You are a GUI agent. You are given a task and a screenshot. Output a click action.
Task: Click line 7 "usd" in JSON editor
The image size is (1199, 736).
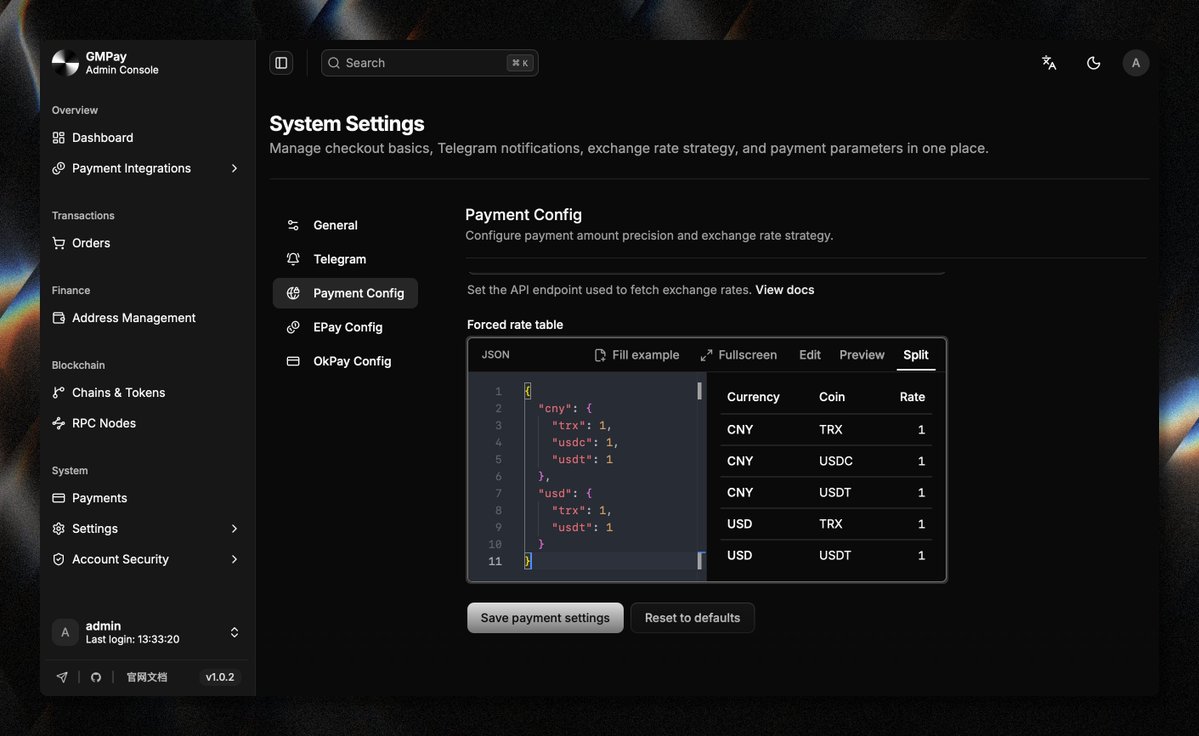(555, 494)
